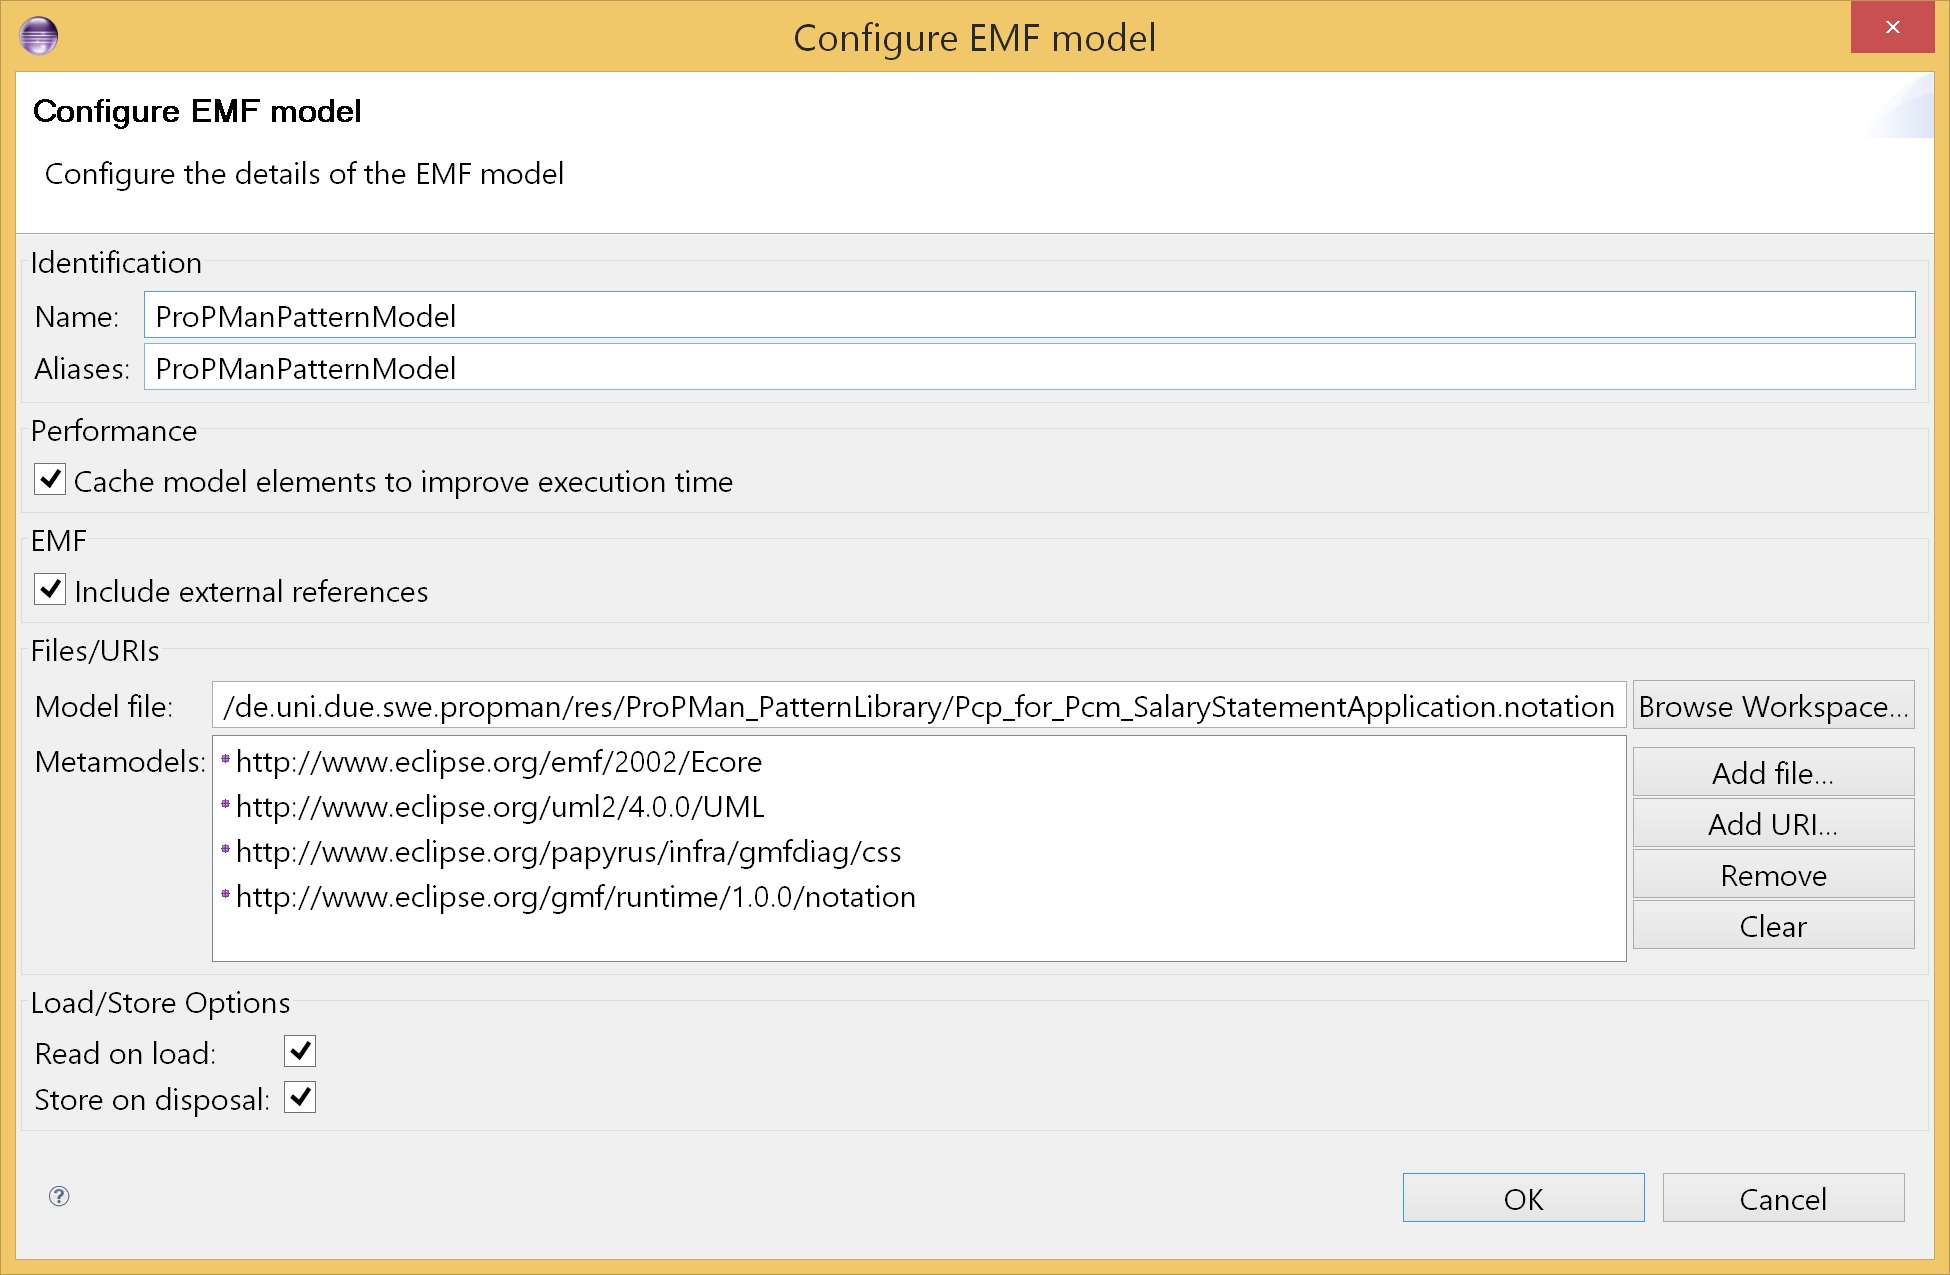Select the Ecore metamodel URI entry
This screenshot has height=1275, width=1950.
[x=498, y=762]
